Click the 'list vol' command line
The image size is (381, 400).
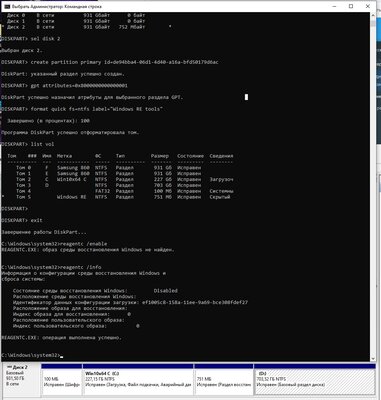pos(28,144)
